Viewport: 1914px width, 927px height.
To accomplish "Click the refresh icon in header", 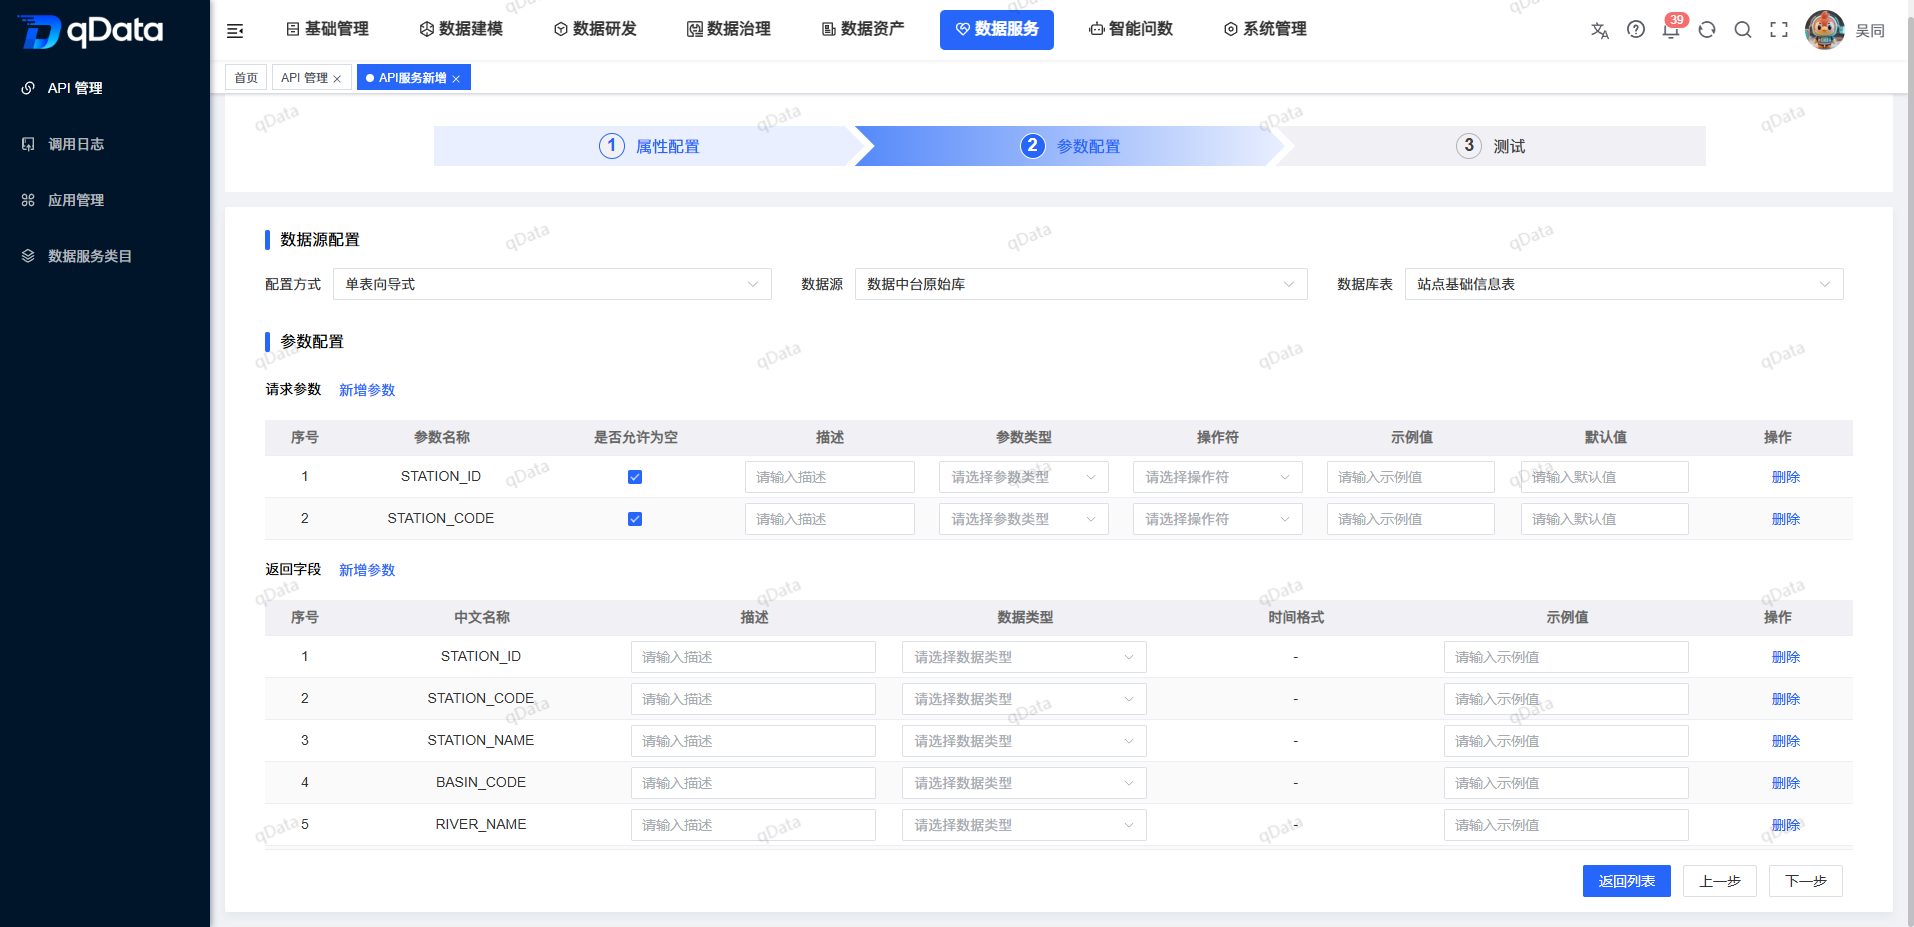I will tap(1707, 30).
